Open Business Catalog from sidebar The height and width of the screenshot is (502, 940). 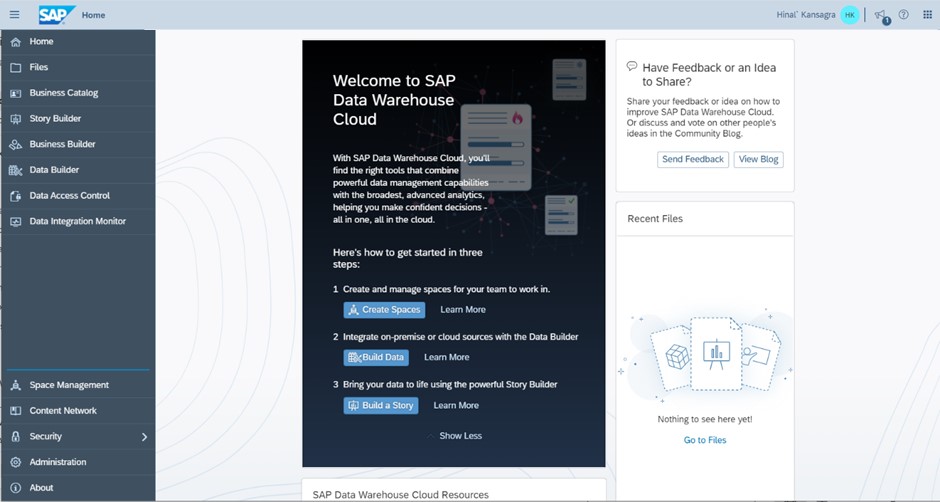[x=63, y=93]
